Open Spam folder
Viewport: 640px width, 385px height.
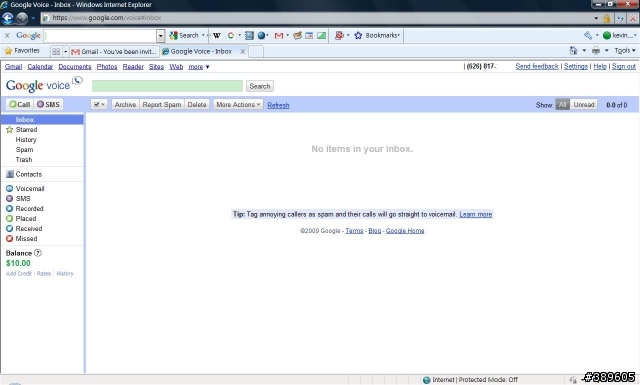pos(24,150)
